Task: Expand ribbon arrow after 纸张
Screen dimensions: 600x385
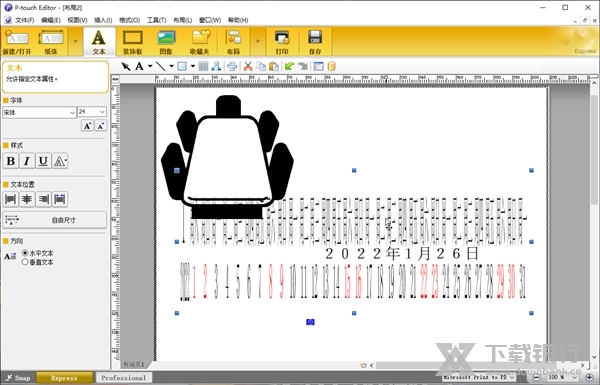Action: tap(75, 41)
